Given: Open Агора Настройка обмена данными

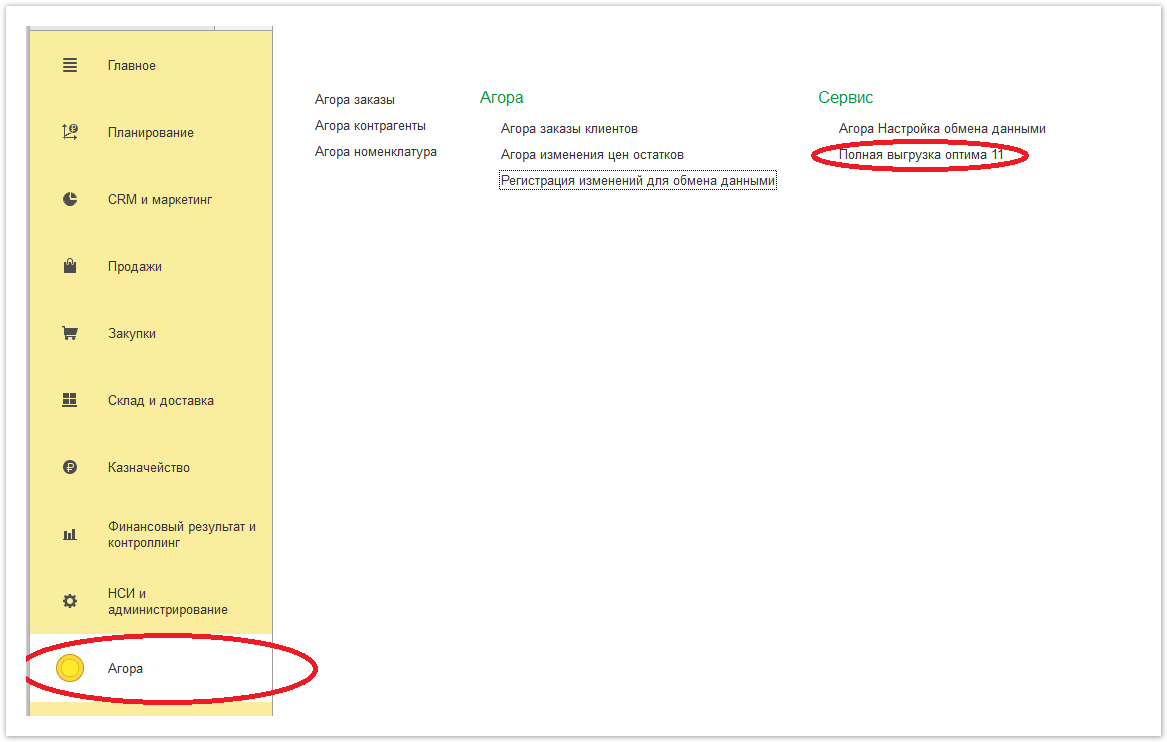Looking at the screenshot, I should pos(942,129).
